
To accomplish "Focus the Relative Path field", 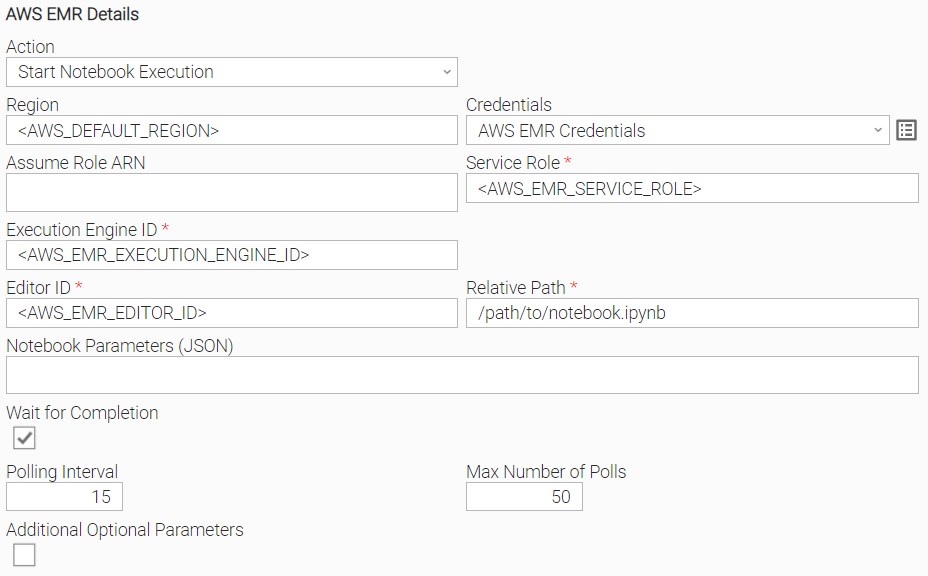I will (692, 313).
